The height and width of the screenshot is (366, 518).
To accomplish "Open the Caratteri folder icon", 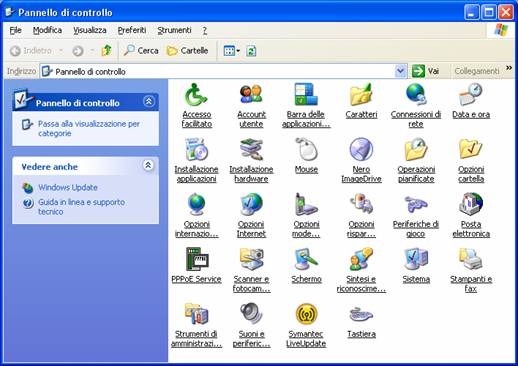I will pos(361,94).
